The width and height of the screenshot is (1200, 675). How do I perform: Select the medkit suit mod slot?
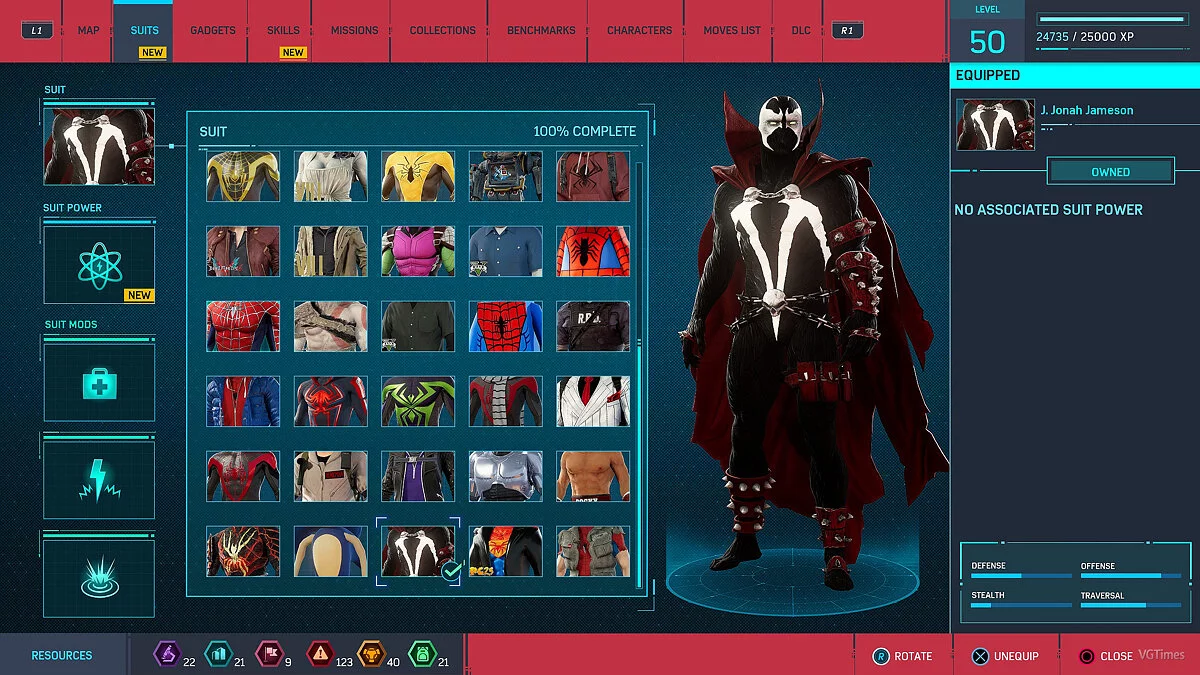click(99, 381)
